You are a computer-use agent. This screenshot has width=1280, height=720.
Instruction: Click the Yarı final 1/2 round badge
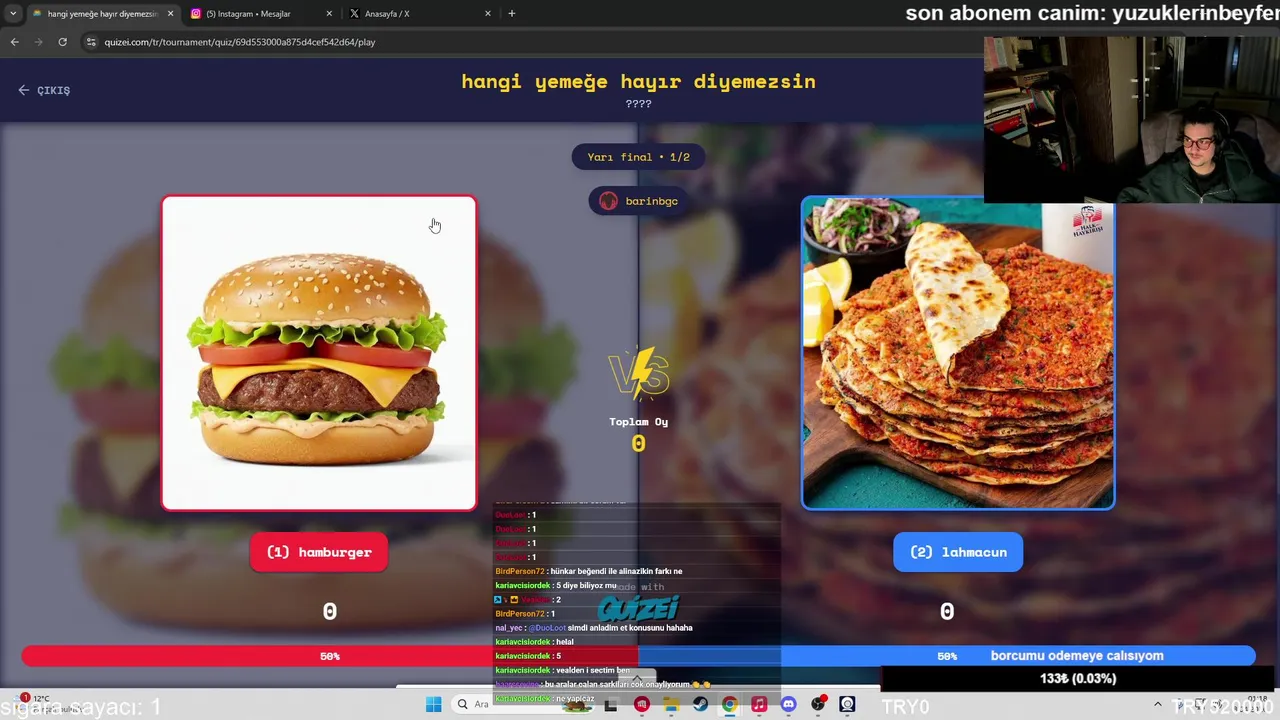pyautogui.click(x=638, y=157)
